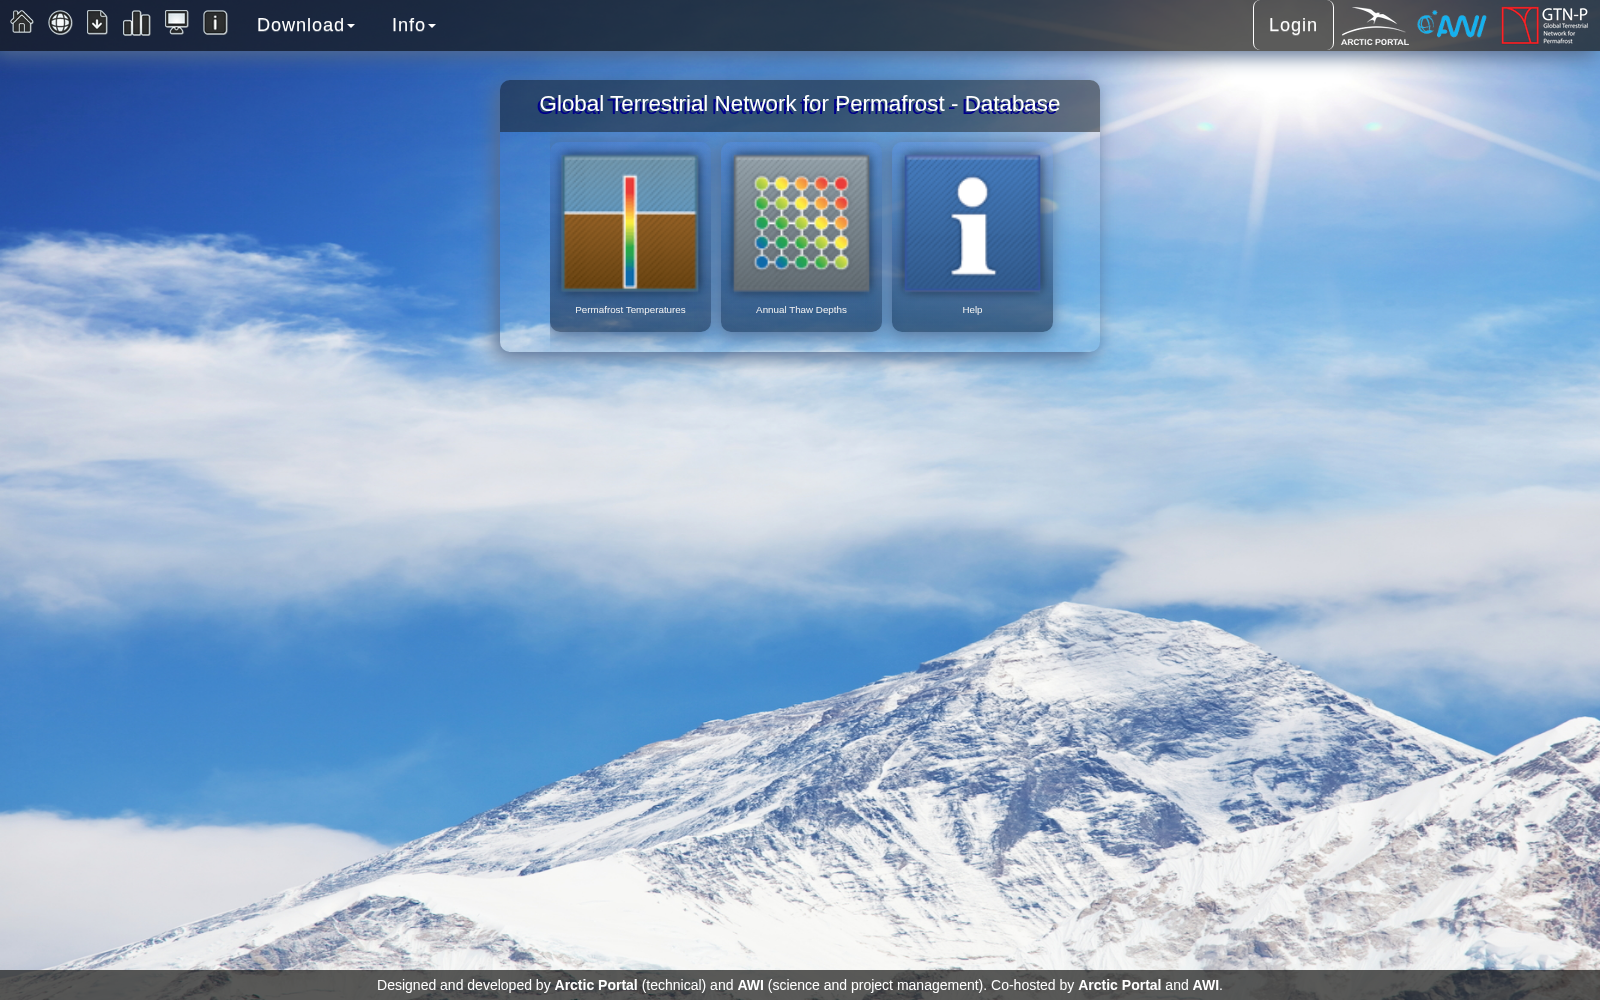Follow the first Arctic Portal footer link

(596, 985)
